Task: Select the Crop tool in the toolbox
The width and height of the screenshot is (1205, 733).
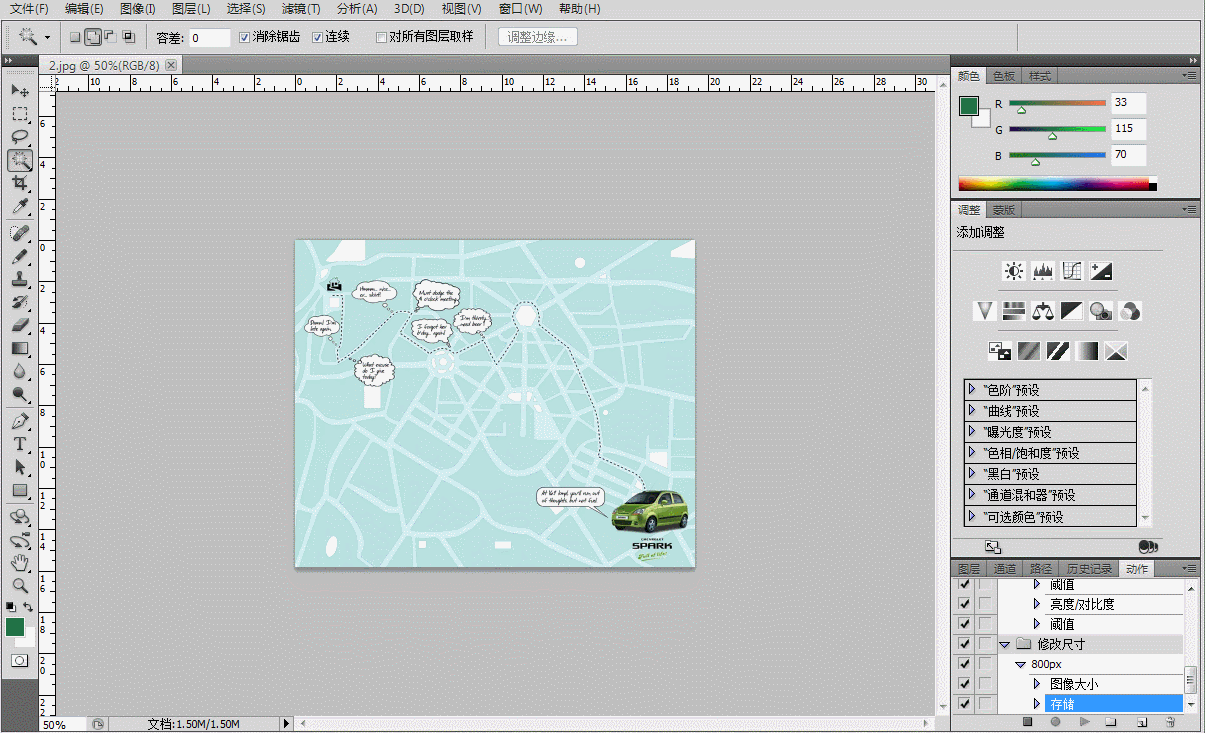Action: pyautogui.click(x=20, y=183)
